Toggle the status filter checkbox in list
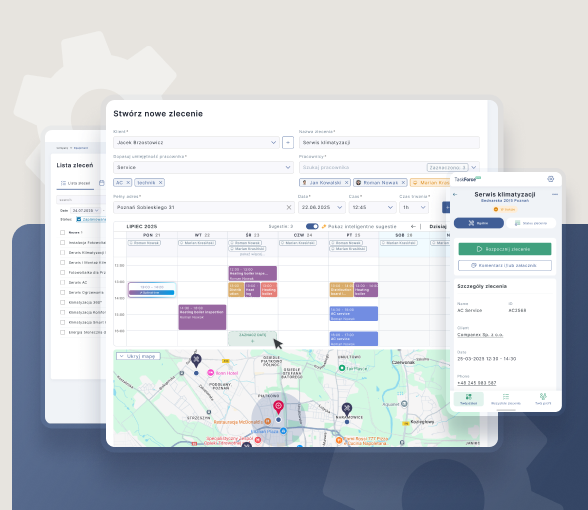 pyautogui.click(x=79, y=219)
